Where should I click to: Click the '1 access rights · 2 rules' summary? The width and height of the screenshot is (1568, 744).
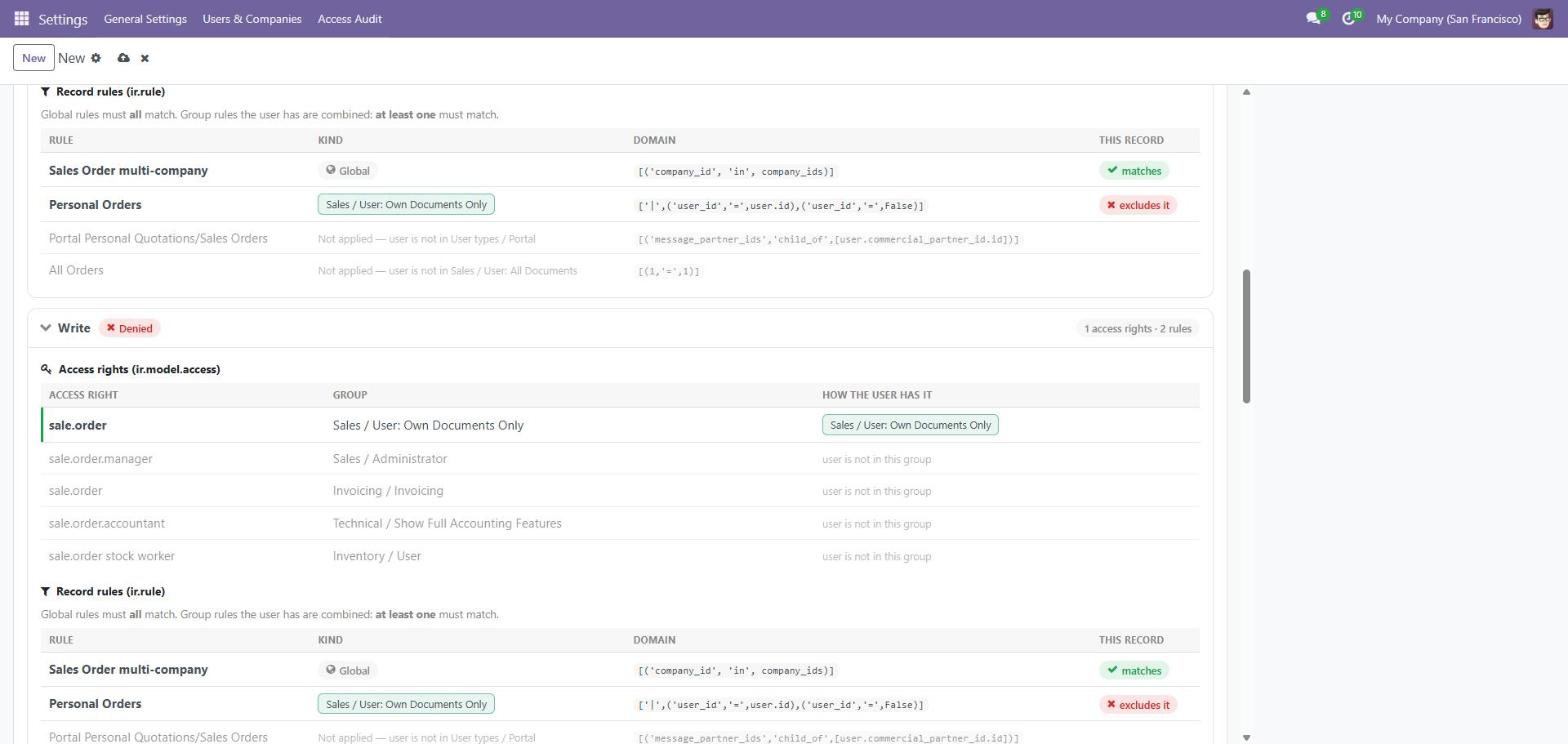point(1138,328)
